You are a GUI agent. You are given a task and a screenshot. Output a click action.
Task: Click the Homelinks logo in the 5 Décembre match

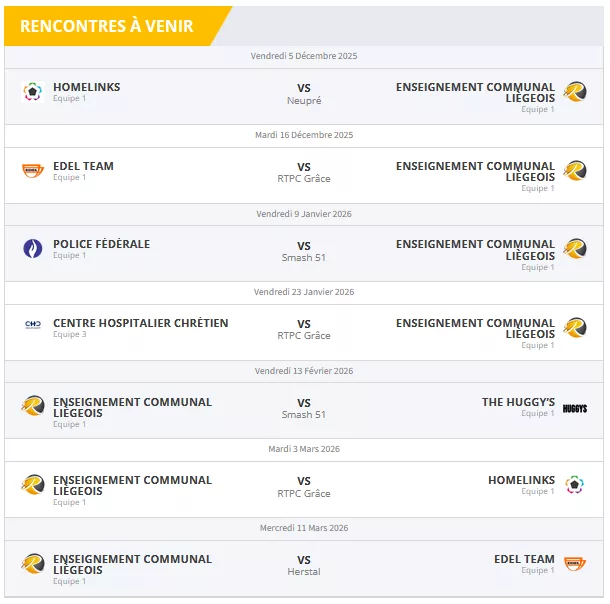pos(32,92)
